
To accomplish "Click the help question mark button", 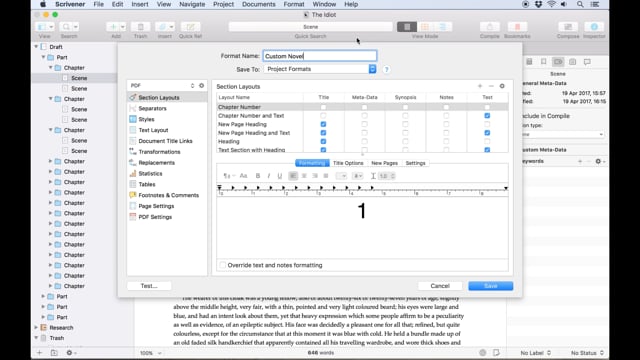I will tap(386, 69).
